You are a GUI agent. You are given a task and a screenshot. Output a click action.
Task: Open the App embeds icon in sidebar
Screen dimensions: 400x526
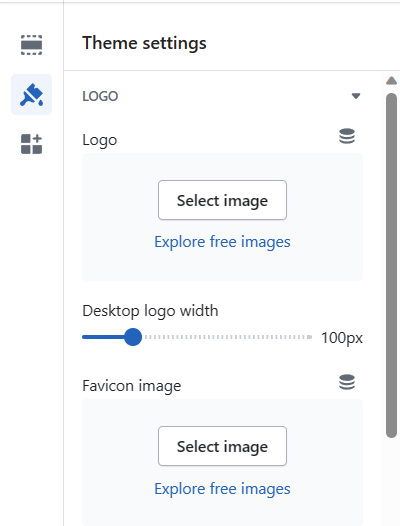click(32, 144)
